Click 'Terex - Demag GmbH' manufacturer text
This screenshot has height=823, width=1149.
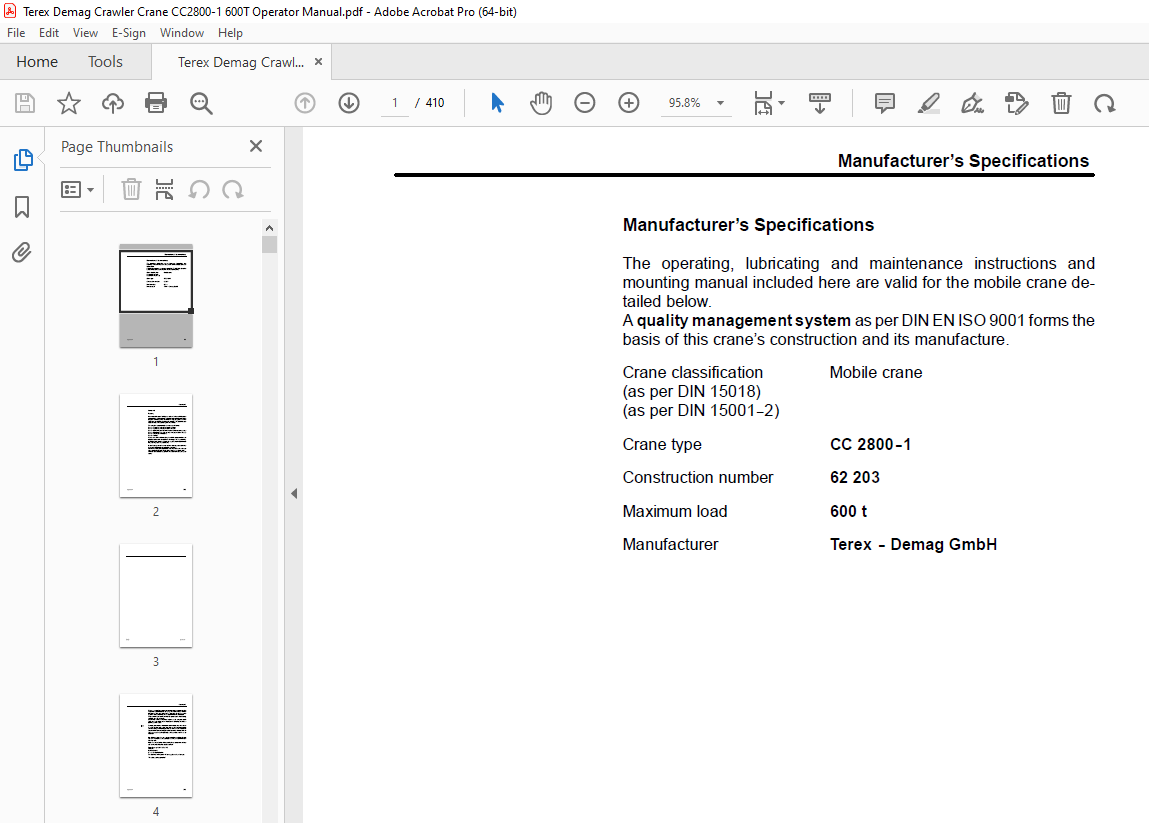coord(913,545)
